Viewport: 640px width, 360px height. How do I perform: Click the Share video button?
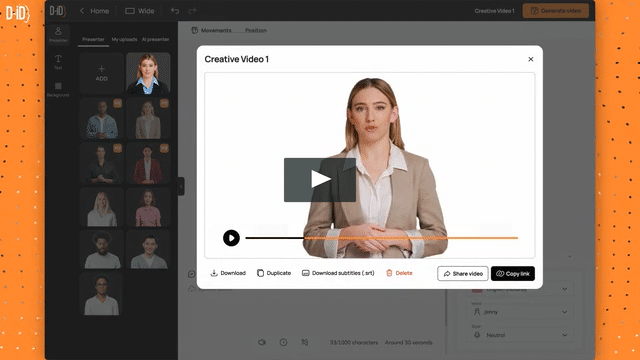pos(463,273)
